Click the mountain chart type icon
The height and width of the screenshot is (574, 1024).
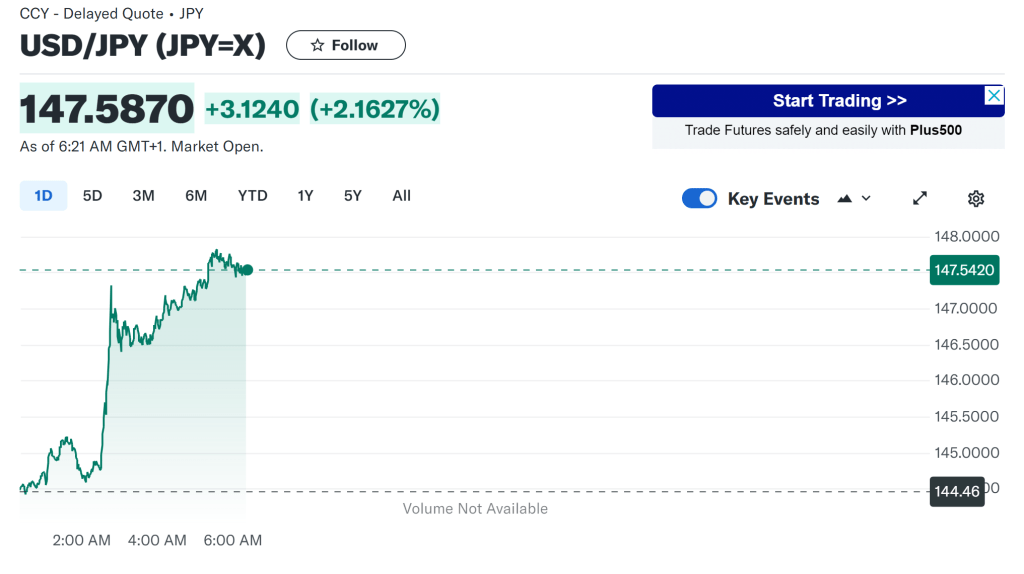pos(845,198)
